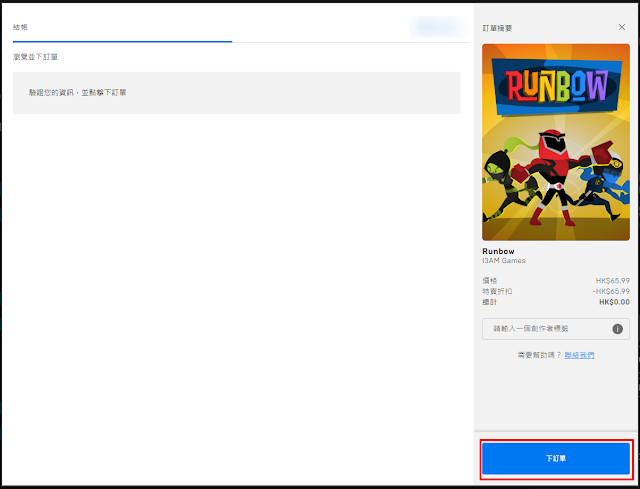Click the discount value -HK$65.99
This screenshot has height=489, width=640.
point(611,291)
